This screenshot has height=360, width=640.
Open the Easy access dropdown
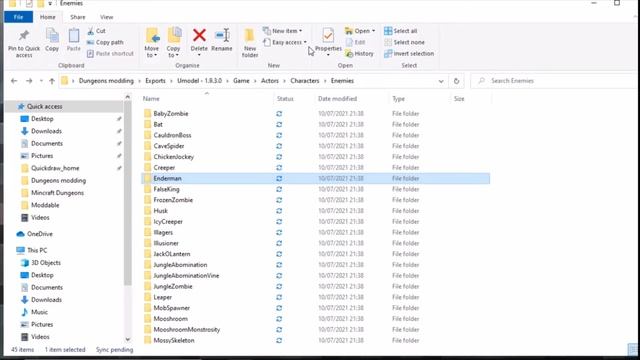click(284, 42)
